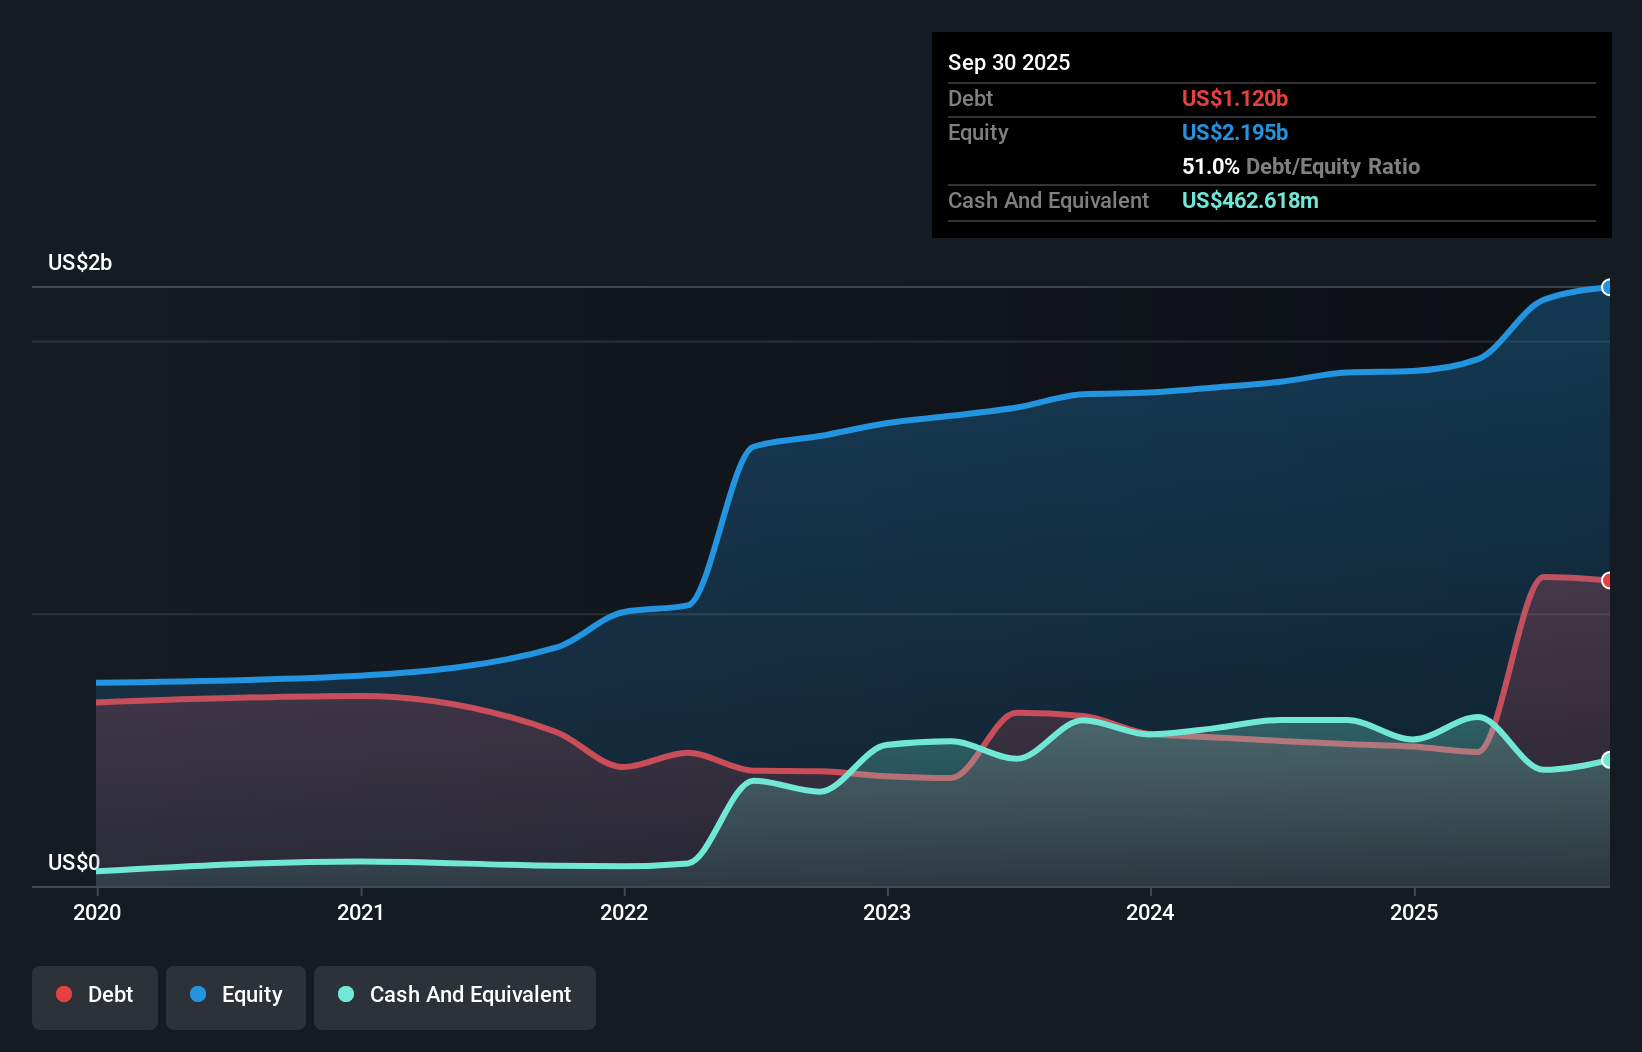Click the blue Equity legend dot
1642x1052 pixels.
[199, 993]
